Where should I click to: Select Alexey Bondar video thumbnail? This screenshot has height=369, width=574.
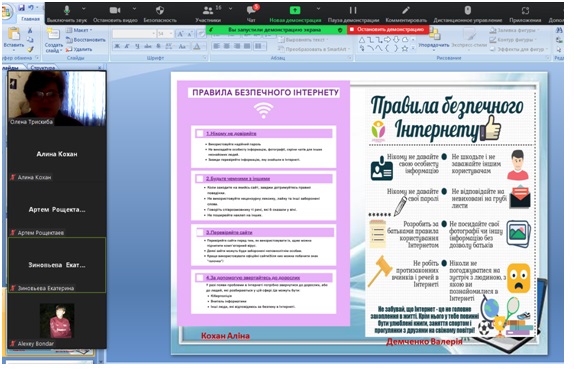point(57,321)
